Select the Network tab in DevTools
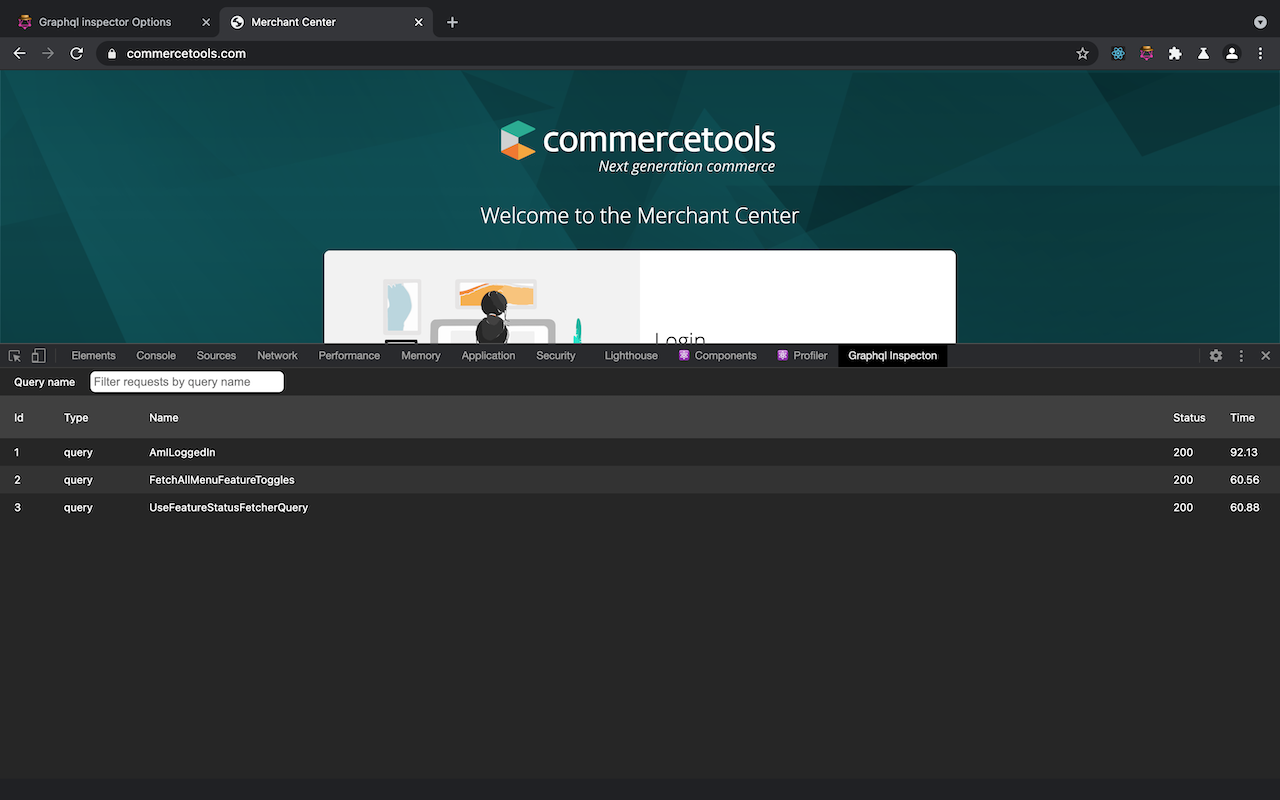 pos(276,355)
